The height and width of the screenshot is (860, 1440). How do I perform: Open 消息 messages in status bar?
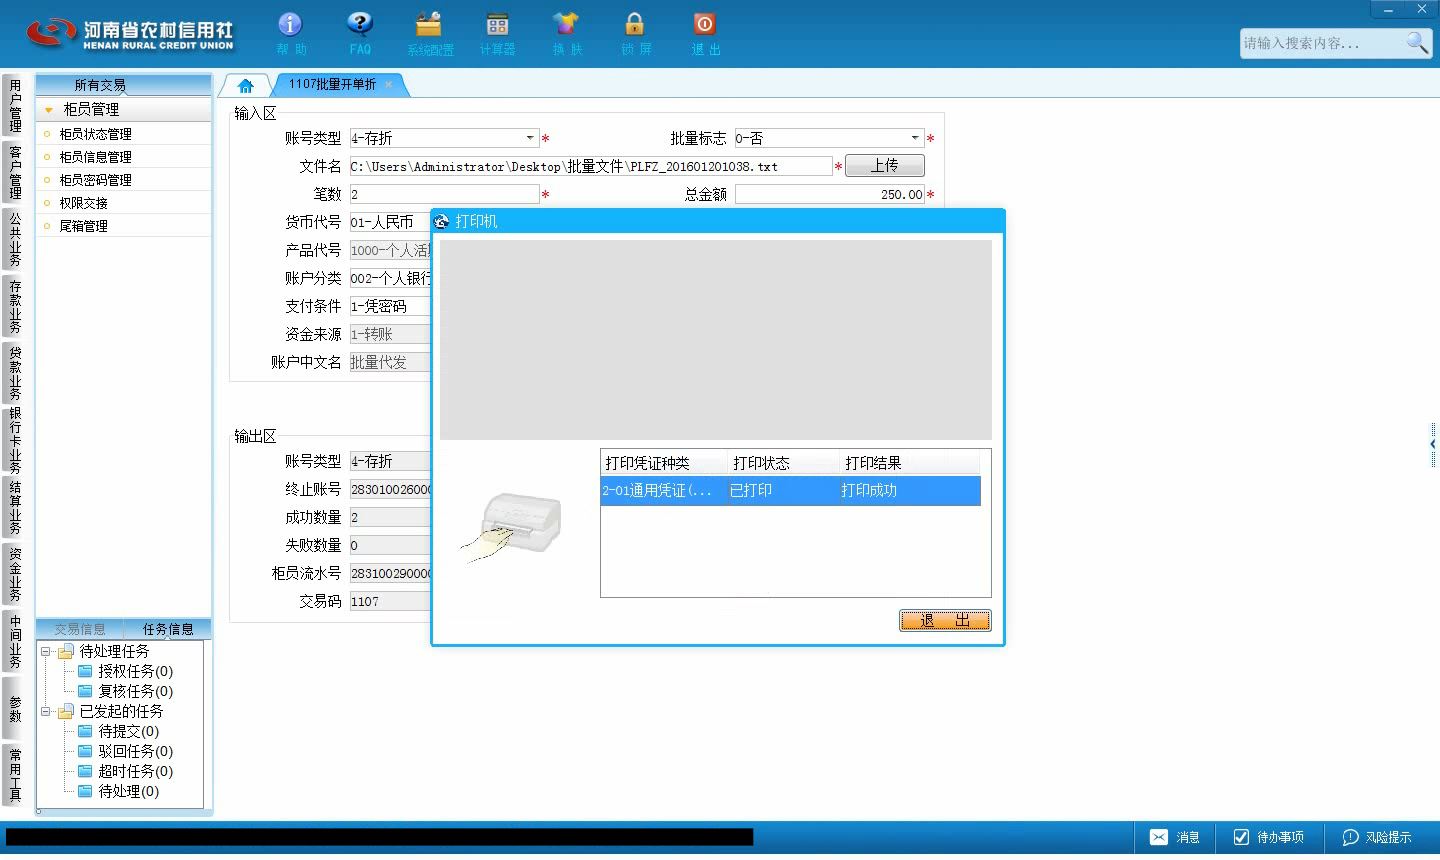click(1174, 837)
